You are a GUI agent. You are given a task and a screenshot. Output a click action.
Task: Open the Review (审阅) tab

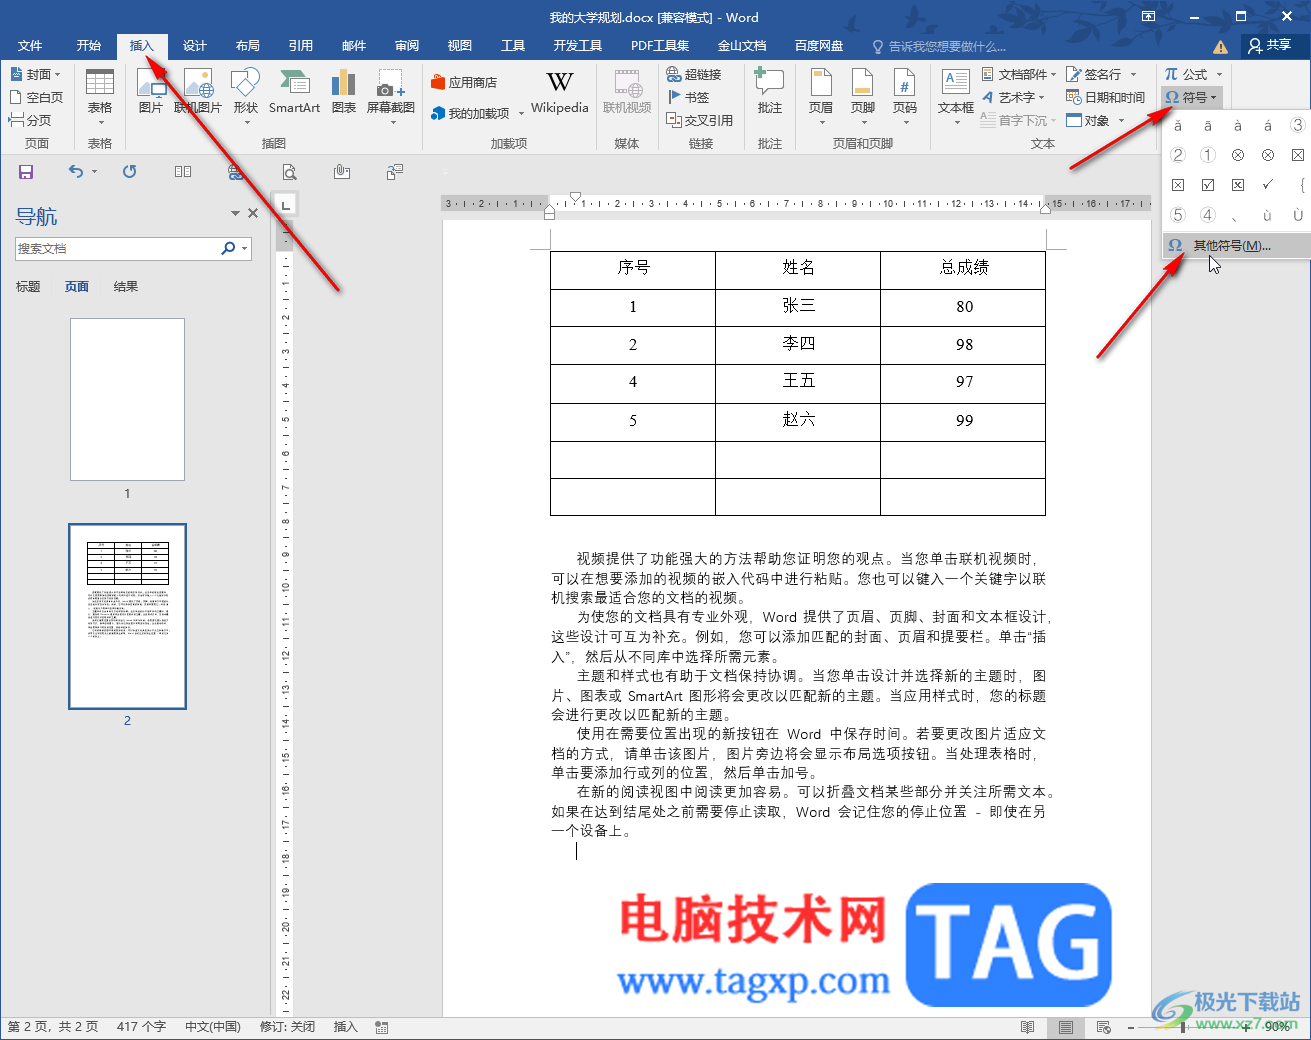[x=407, y=46]
